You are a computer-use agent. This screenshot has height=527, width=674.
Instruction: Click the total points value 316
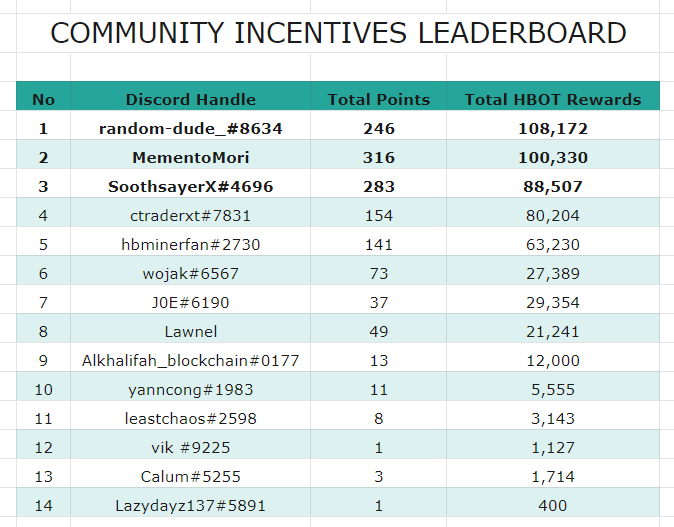(379, 157)
